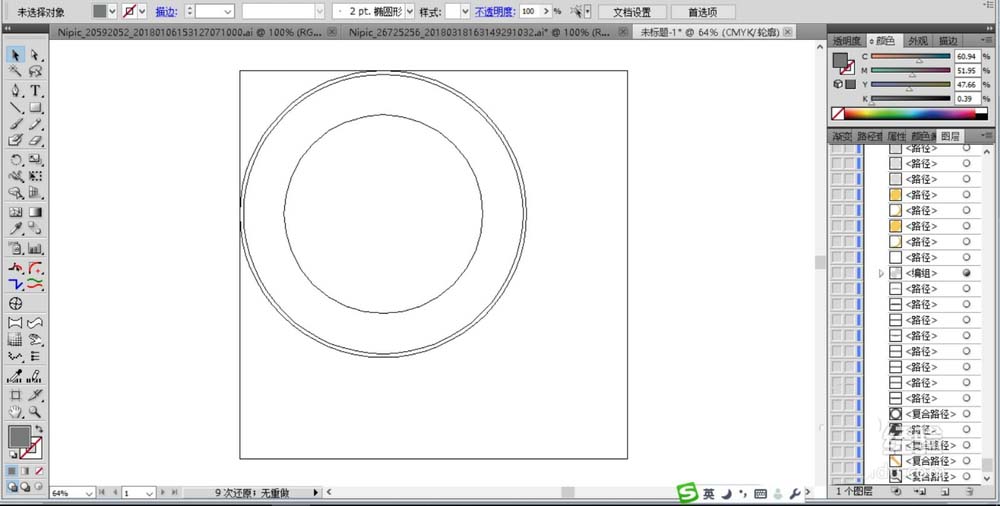
Task: Set fill mode to None in toolbox
Action: [39, 471]
